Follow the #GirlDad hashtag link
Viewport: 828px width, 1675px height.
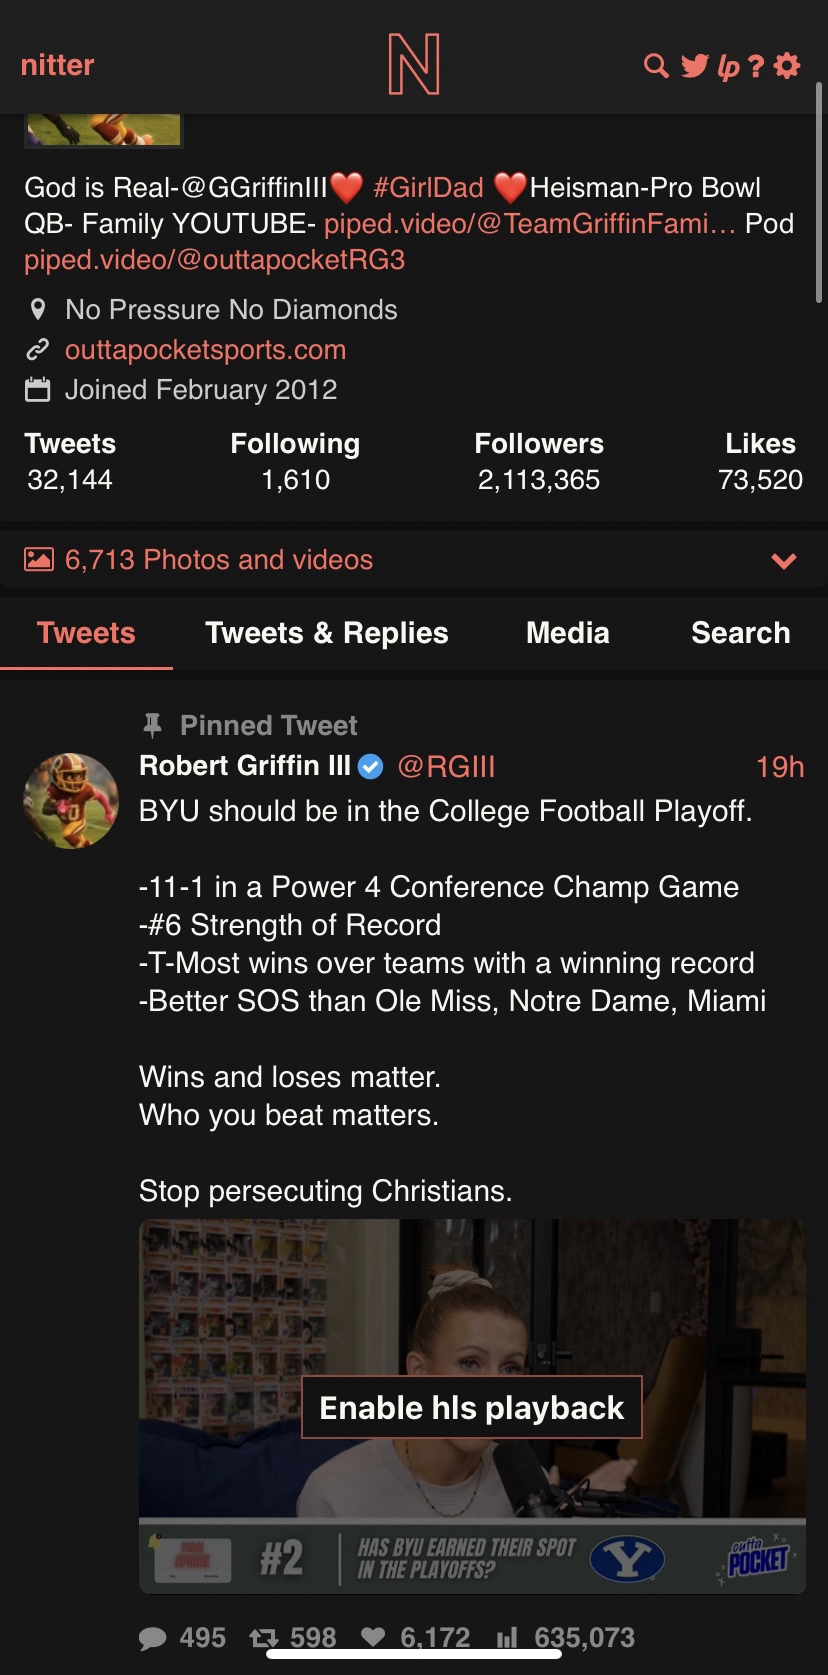428,188
